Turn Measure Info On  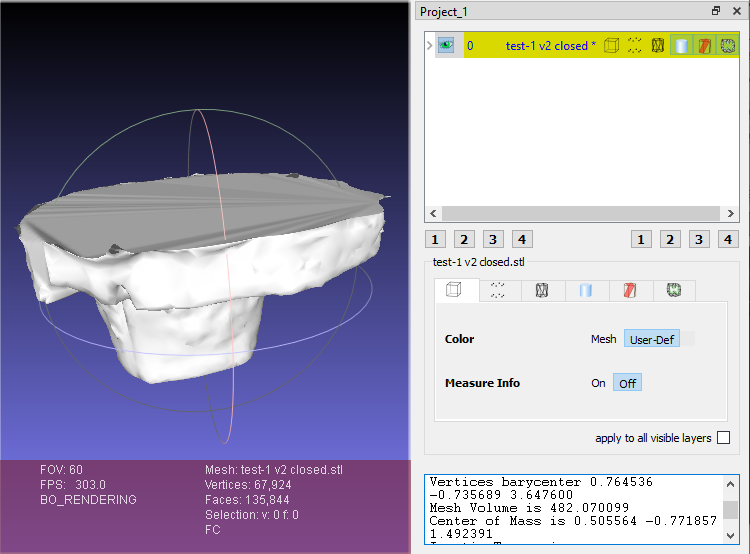click(598, 383)
